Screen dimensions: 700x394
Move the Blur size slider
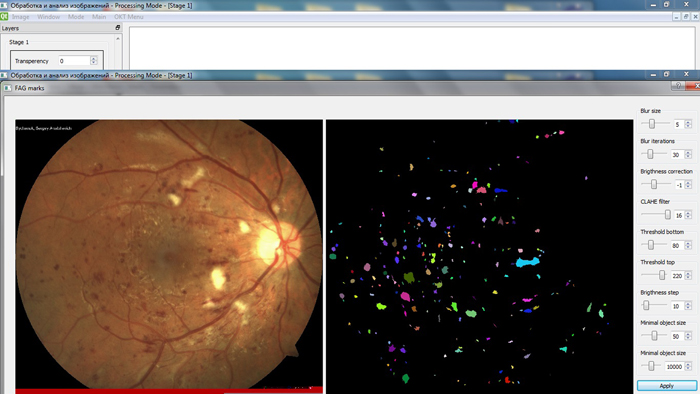coord(652,124)
